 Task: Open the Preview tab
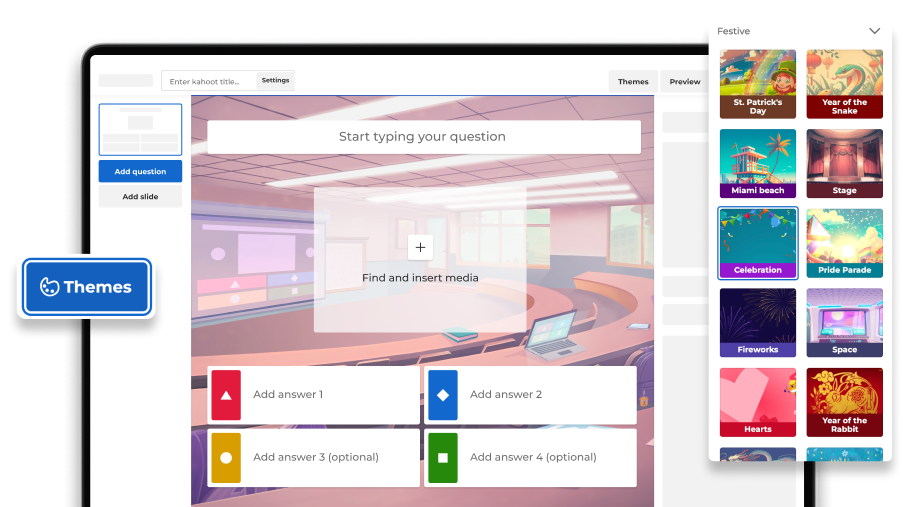(x=685, y=81)
